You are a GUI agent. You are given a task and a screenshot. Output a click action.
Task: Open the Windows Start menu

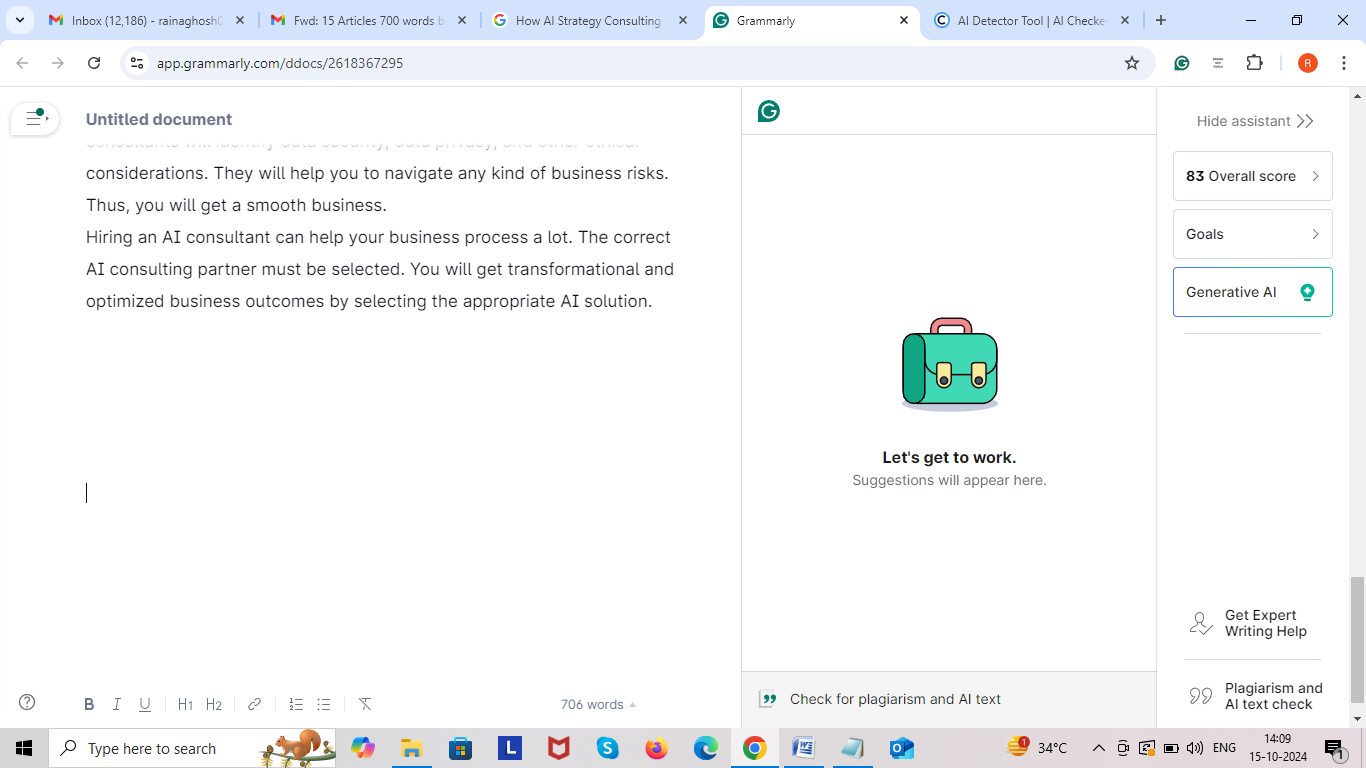(24, 748)
